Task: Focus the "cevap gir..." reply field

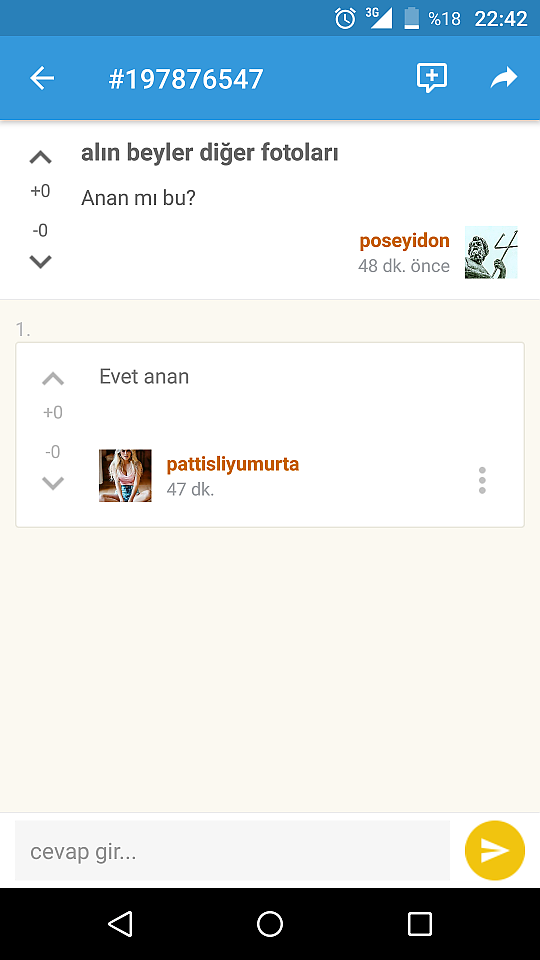Action: coord(232,851)
